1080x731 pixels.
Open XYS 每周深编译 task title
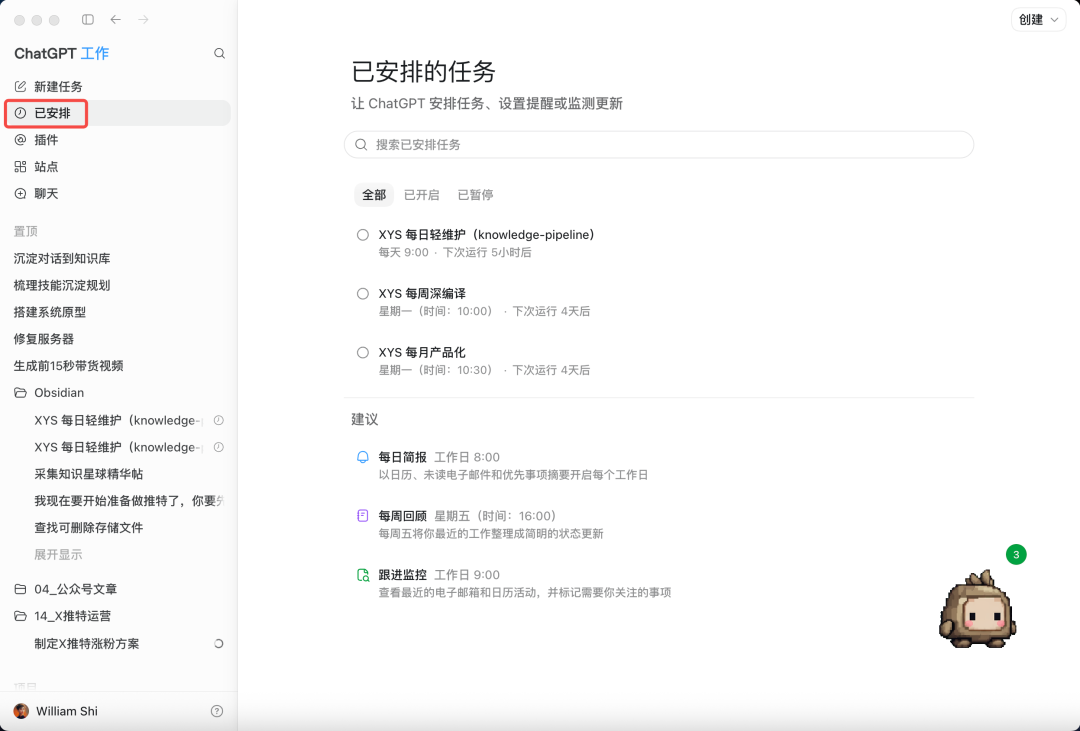[x=422, y=294]
